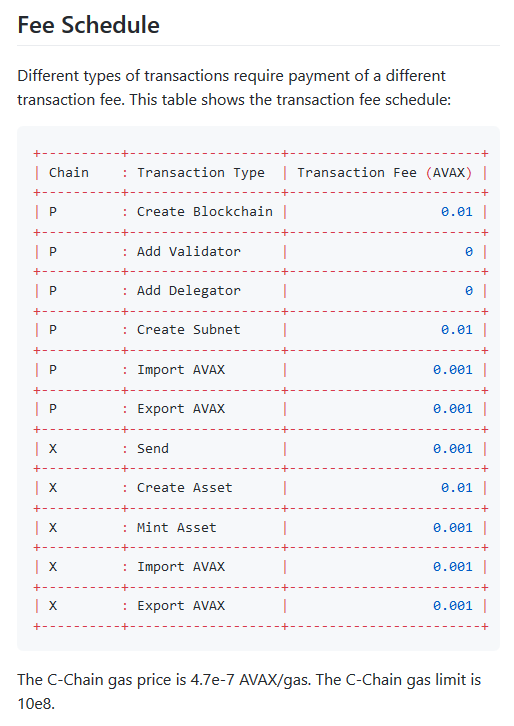The height and width of the screenshot is (726, 514).
Task: Click the '4.7e-7 AVAX/gas' gas price text
Action: (x=250, y=680)
